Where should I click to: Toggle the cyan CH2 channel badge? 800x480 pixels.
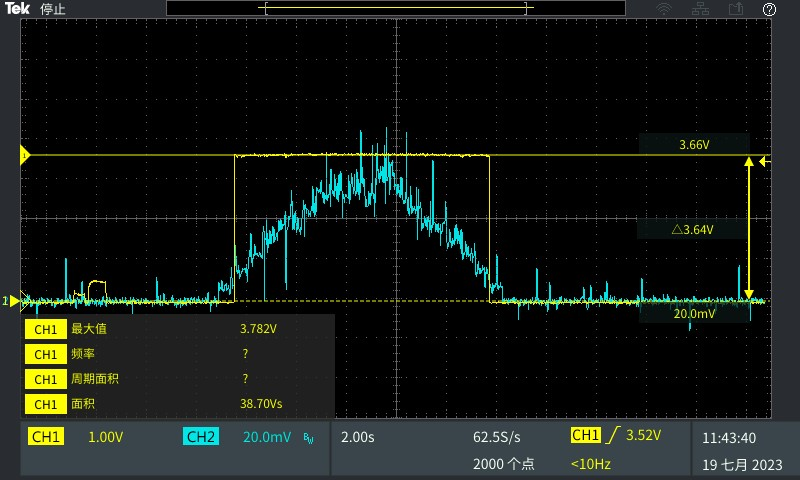200,437
